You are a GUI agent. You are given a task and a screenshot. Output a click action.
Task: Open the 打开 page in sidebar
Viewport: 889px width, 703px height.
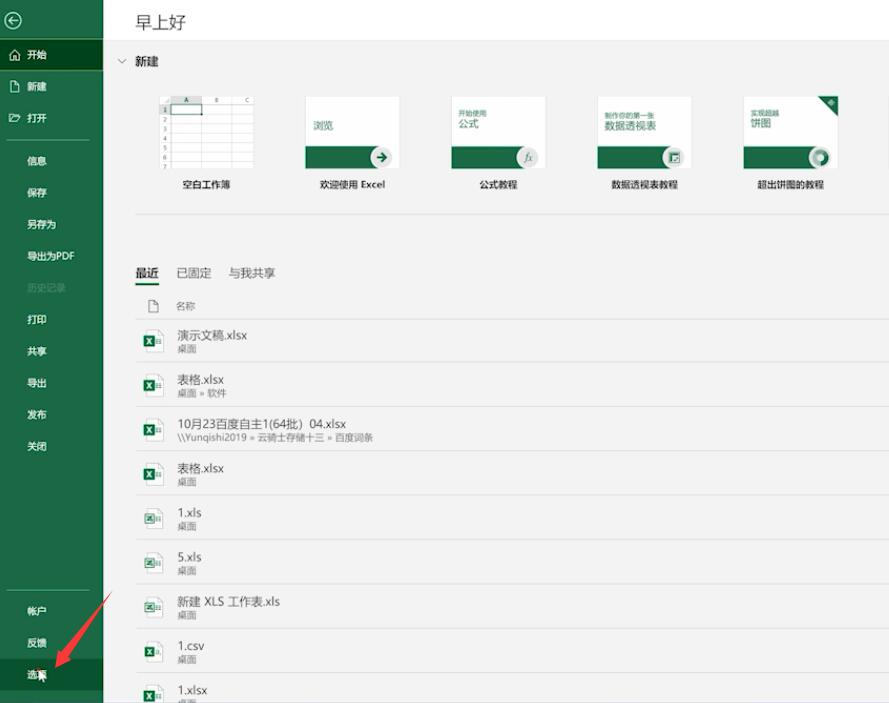52,118
